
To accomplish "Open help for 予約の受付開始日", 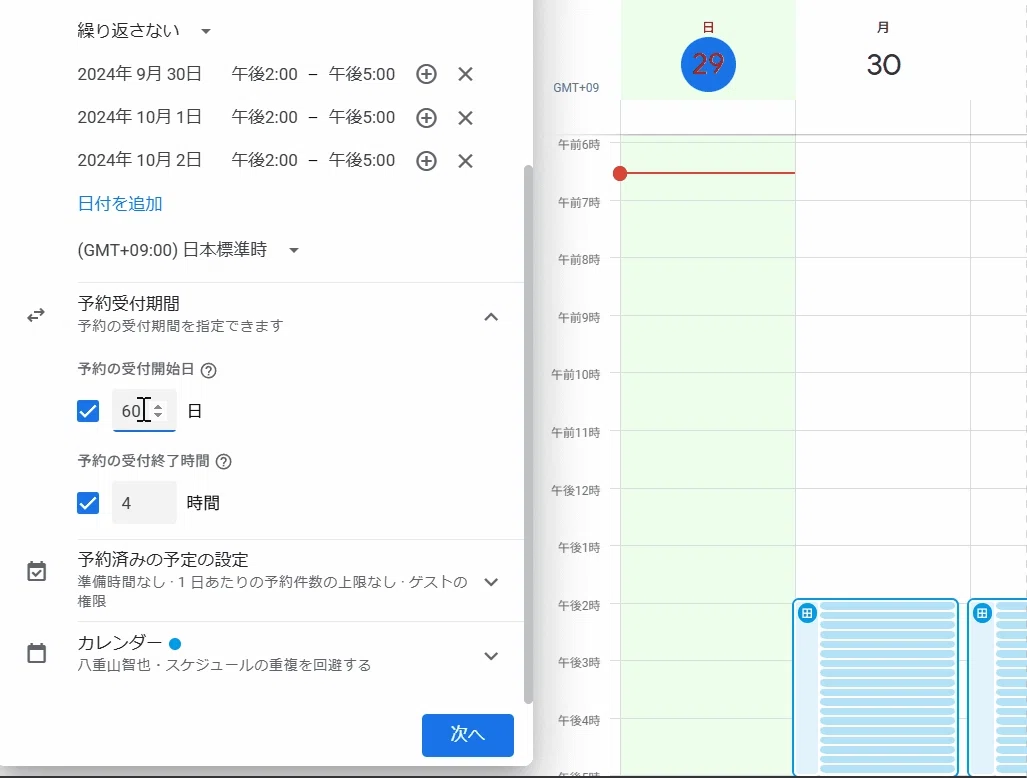I will tap(208, 371).
